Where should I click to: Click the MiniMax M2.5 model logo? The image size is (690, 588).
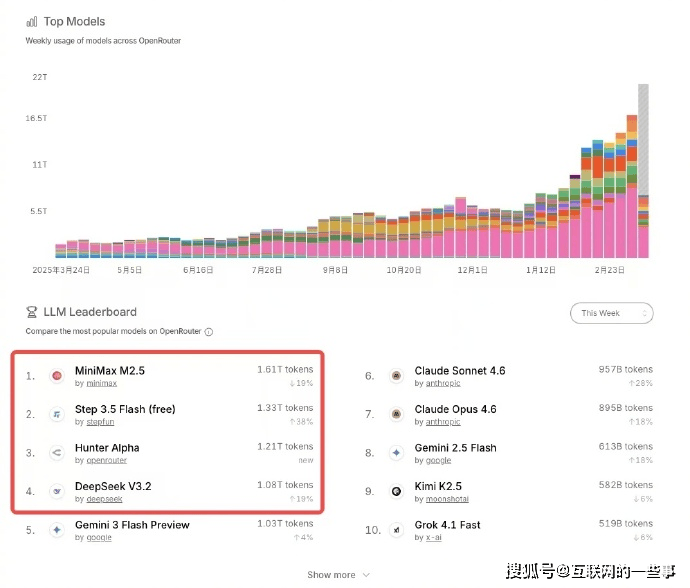57,375
